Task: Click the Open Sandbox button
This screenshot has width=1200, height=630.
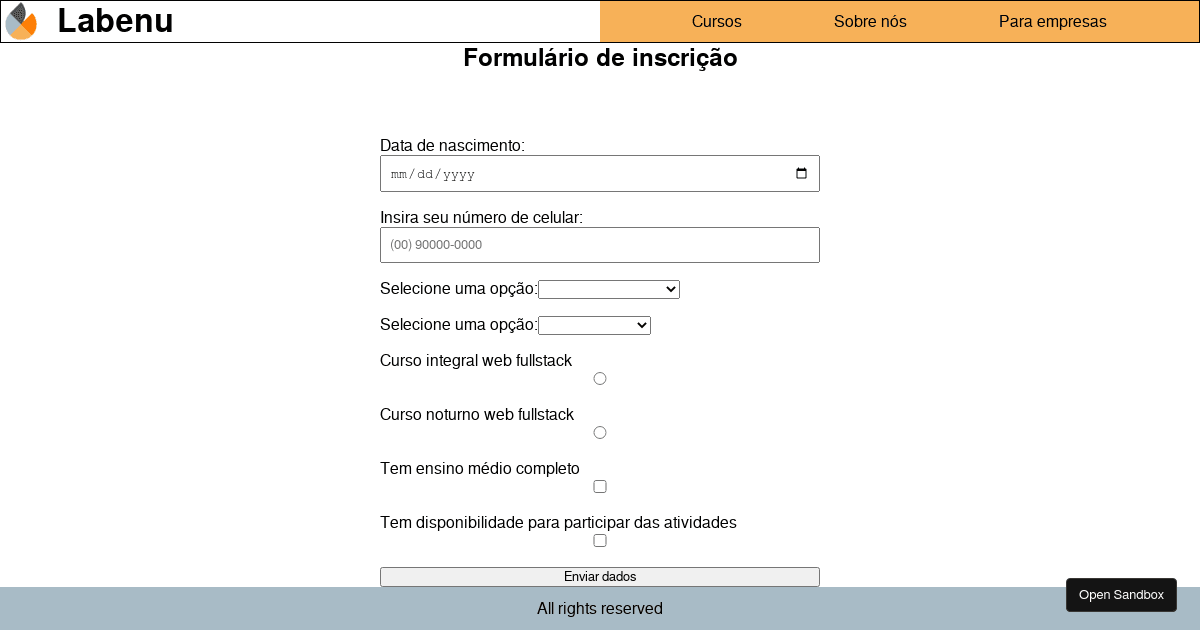Action: tap(1121, 594)
